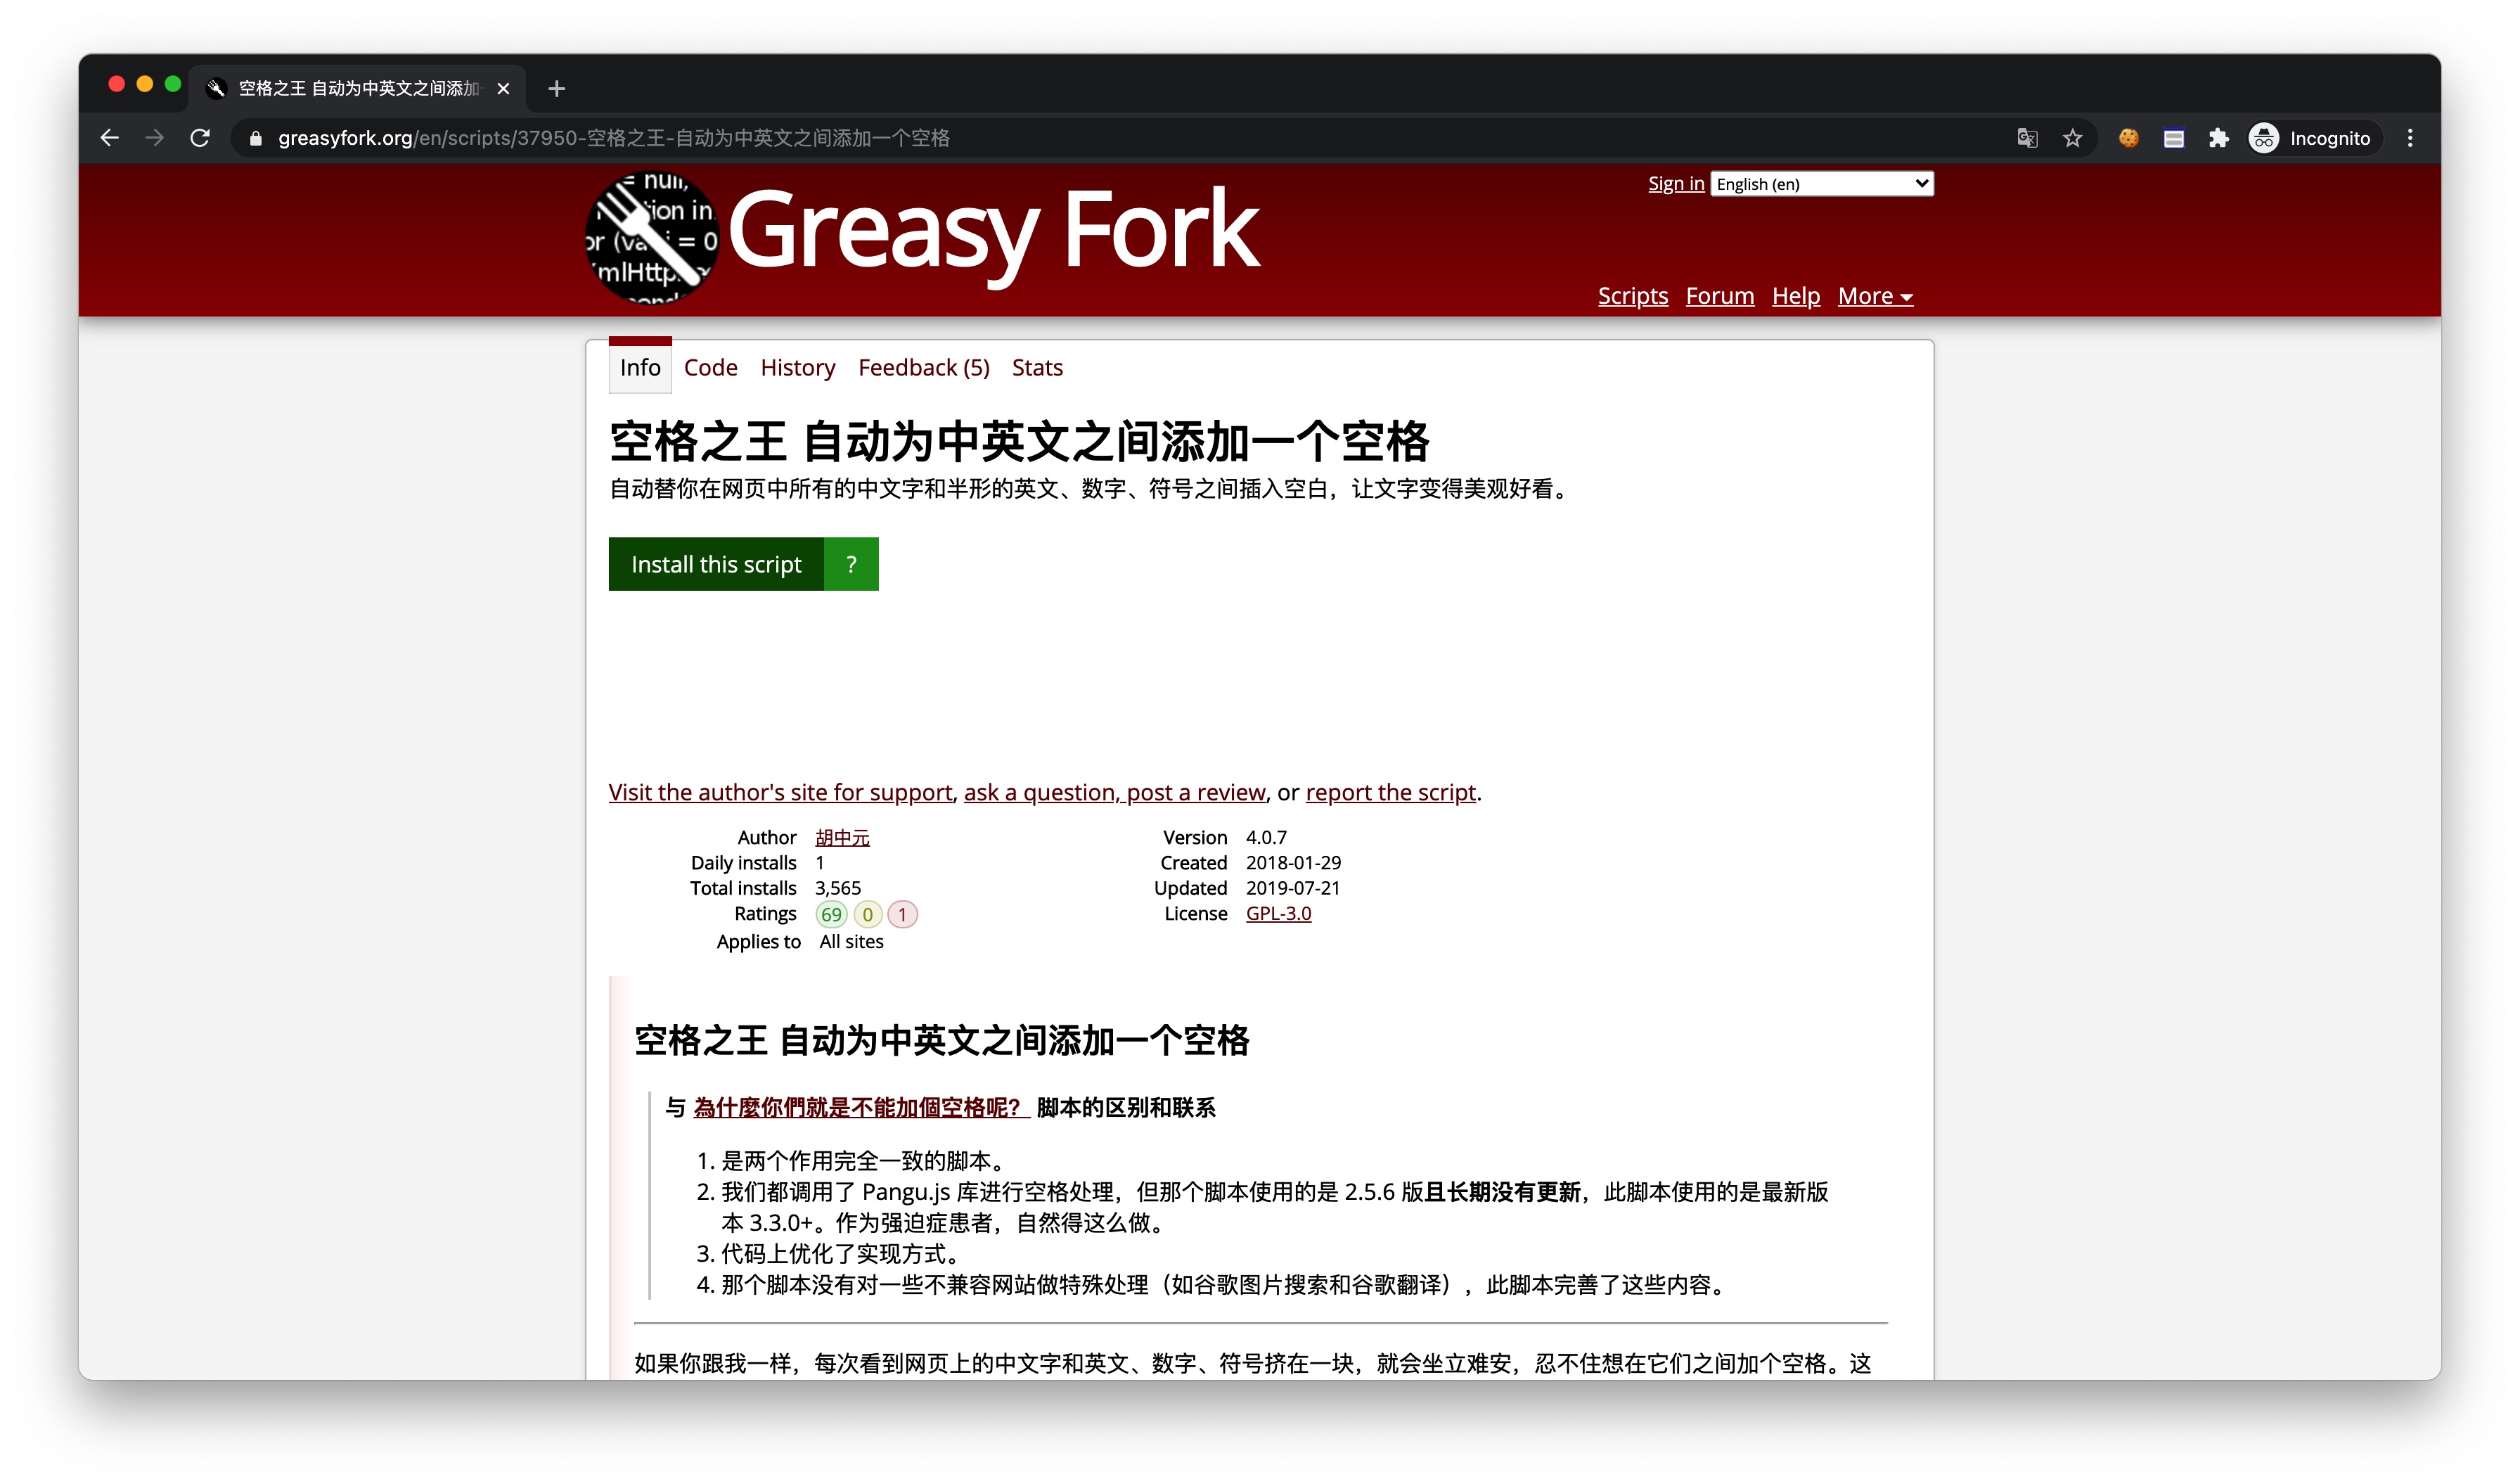Viewport: 2520px width, 1484px height.
Task: Click the version value 4.0.7
Action: (1266, 838)
